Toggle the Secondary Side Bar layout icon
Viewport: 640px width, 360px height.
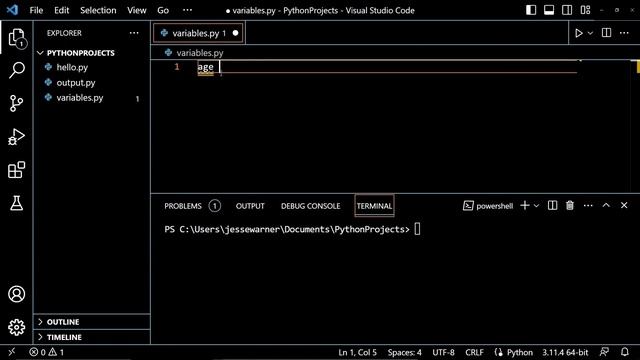point(567,10)
